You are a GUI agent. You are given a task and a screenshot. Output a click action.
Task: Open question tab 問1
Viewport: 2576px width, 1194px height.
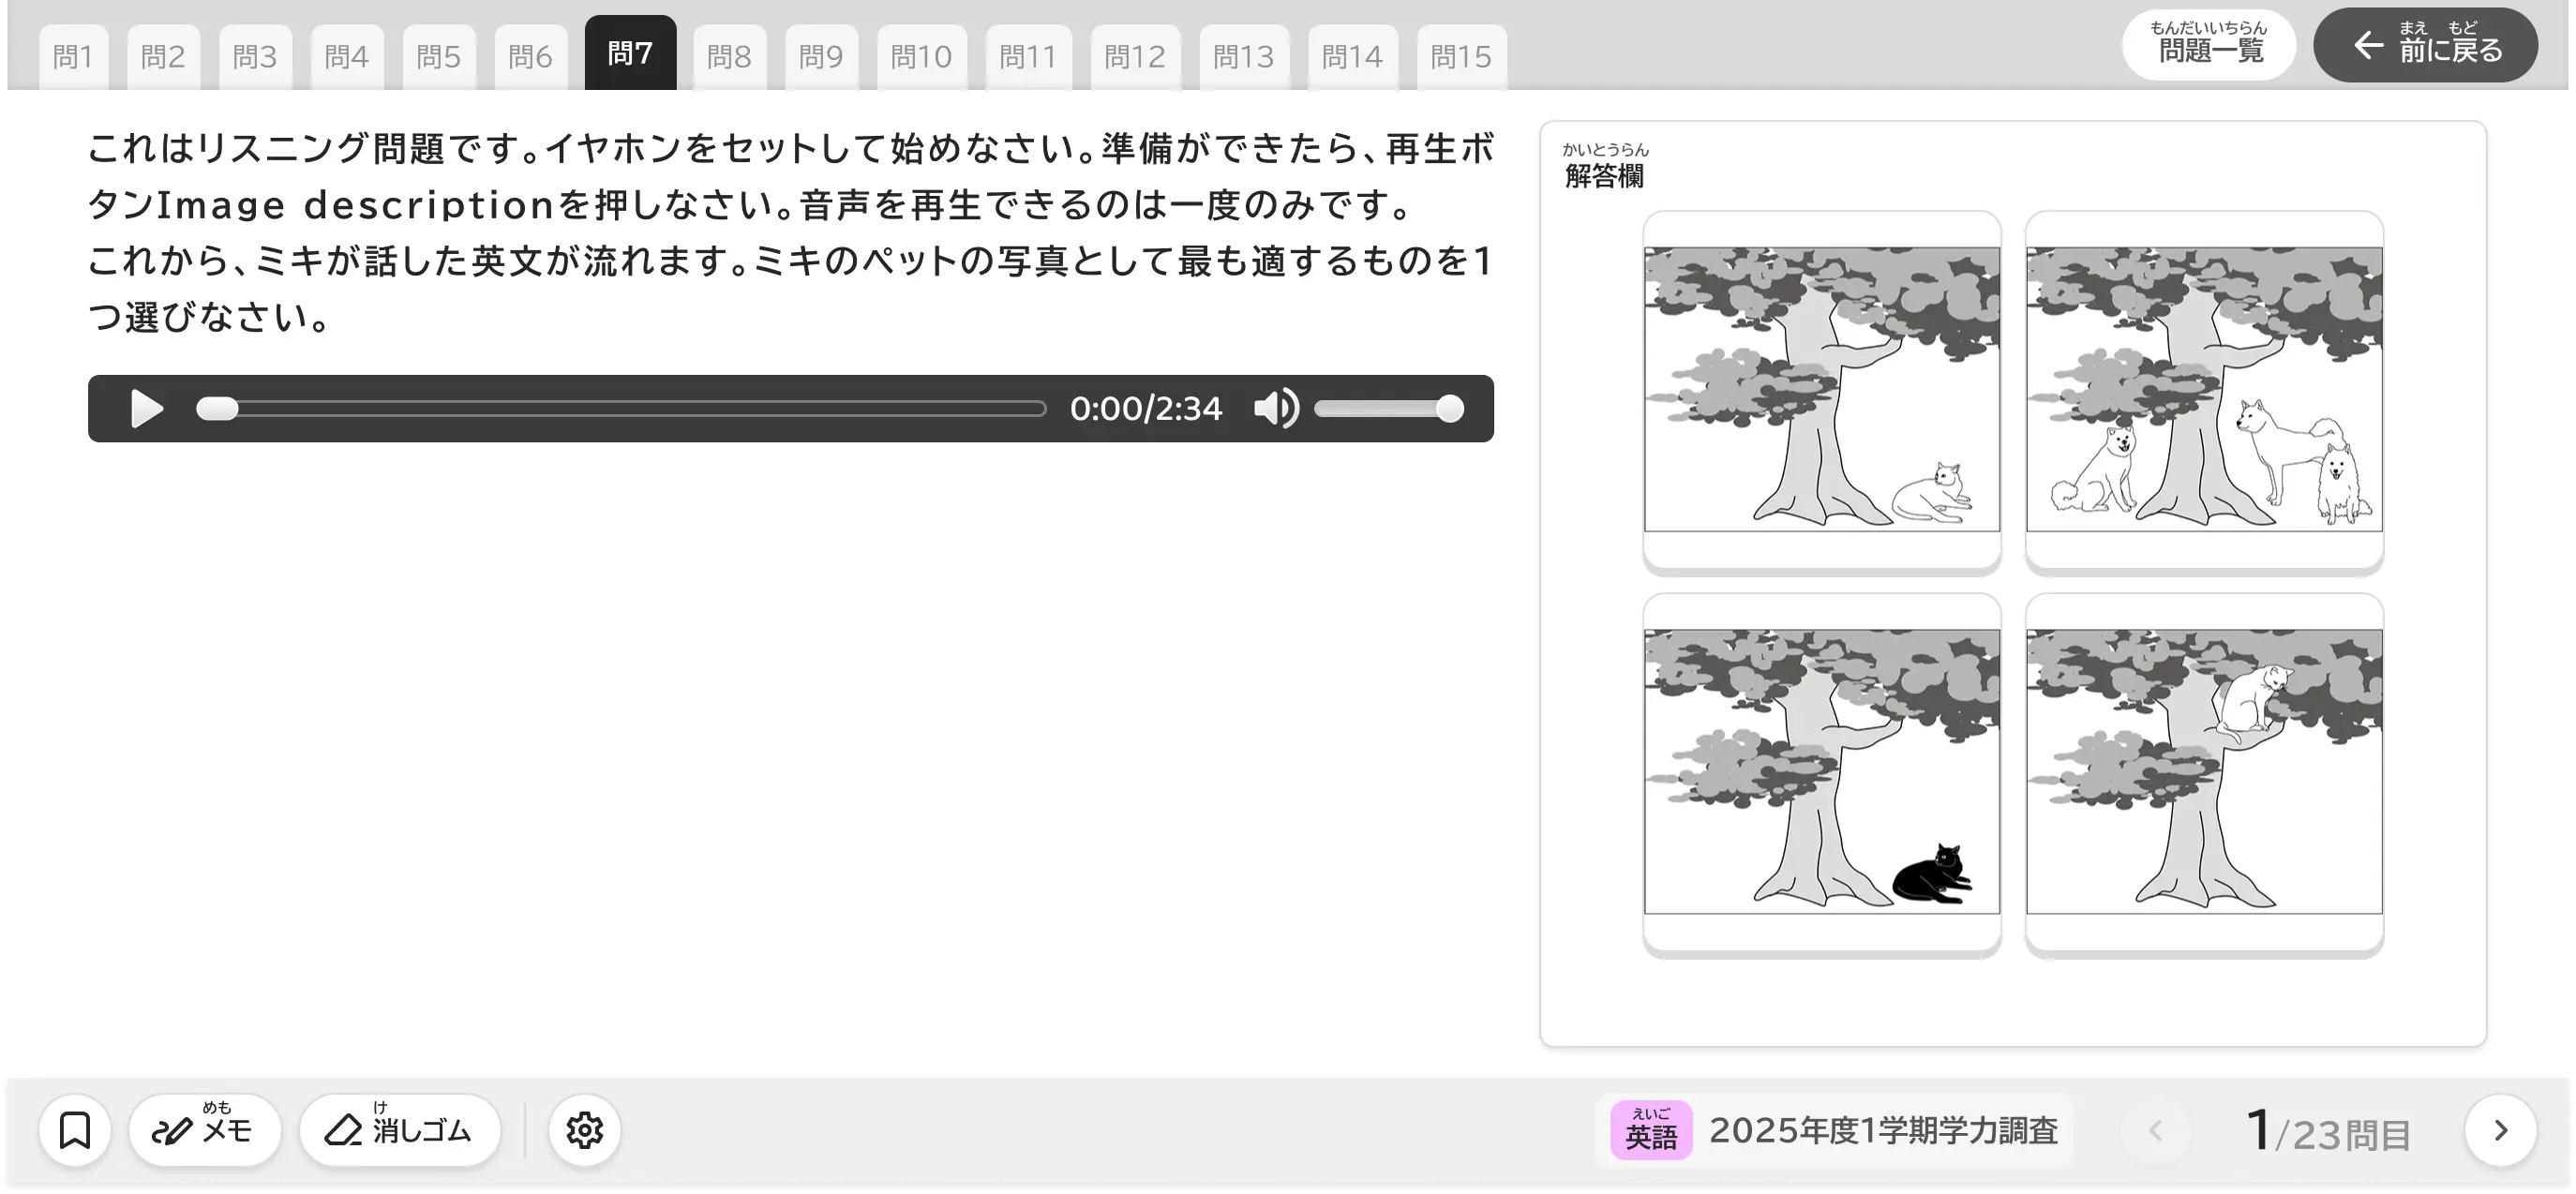click(73, 55)
